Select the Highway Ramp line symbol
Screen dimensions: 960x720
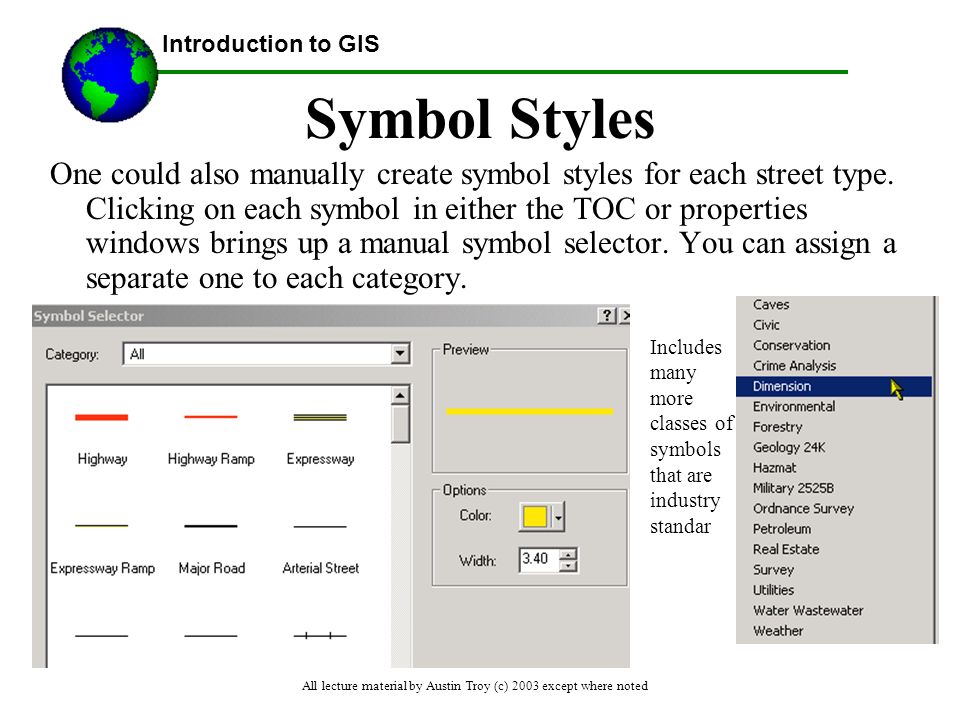tap(211, 417)
